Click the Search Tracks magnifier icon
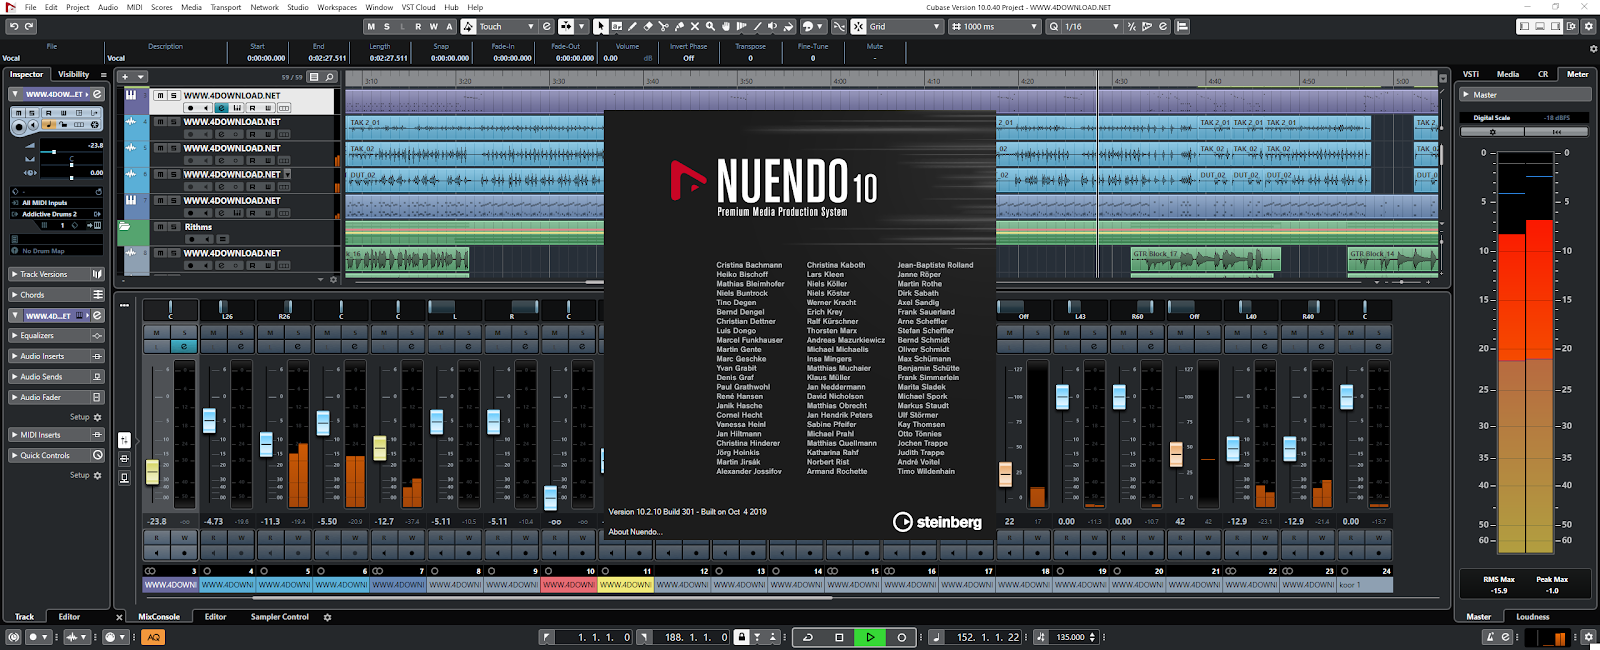 [329, 77]
